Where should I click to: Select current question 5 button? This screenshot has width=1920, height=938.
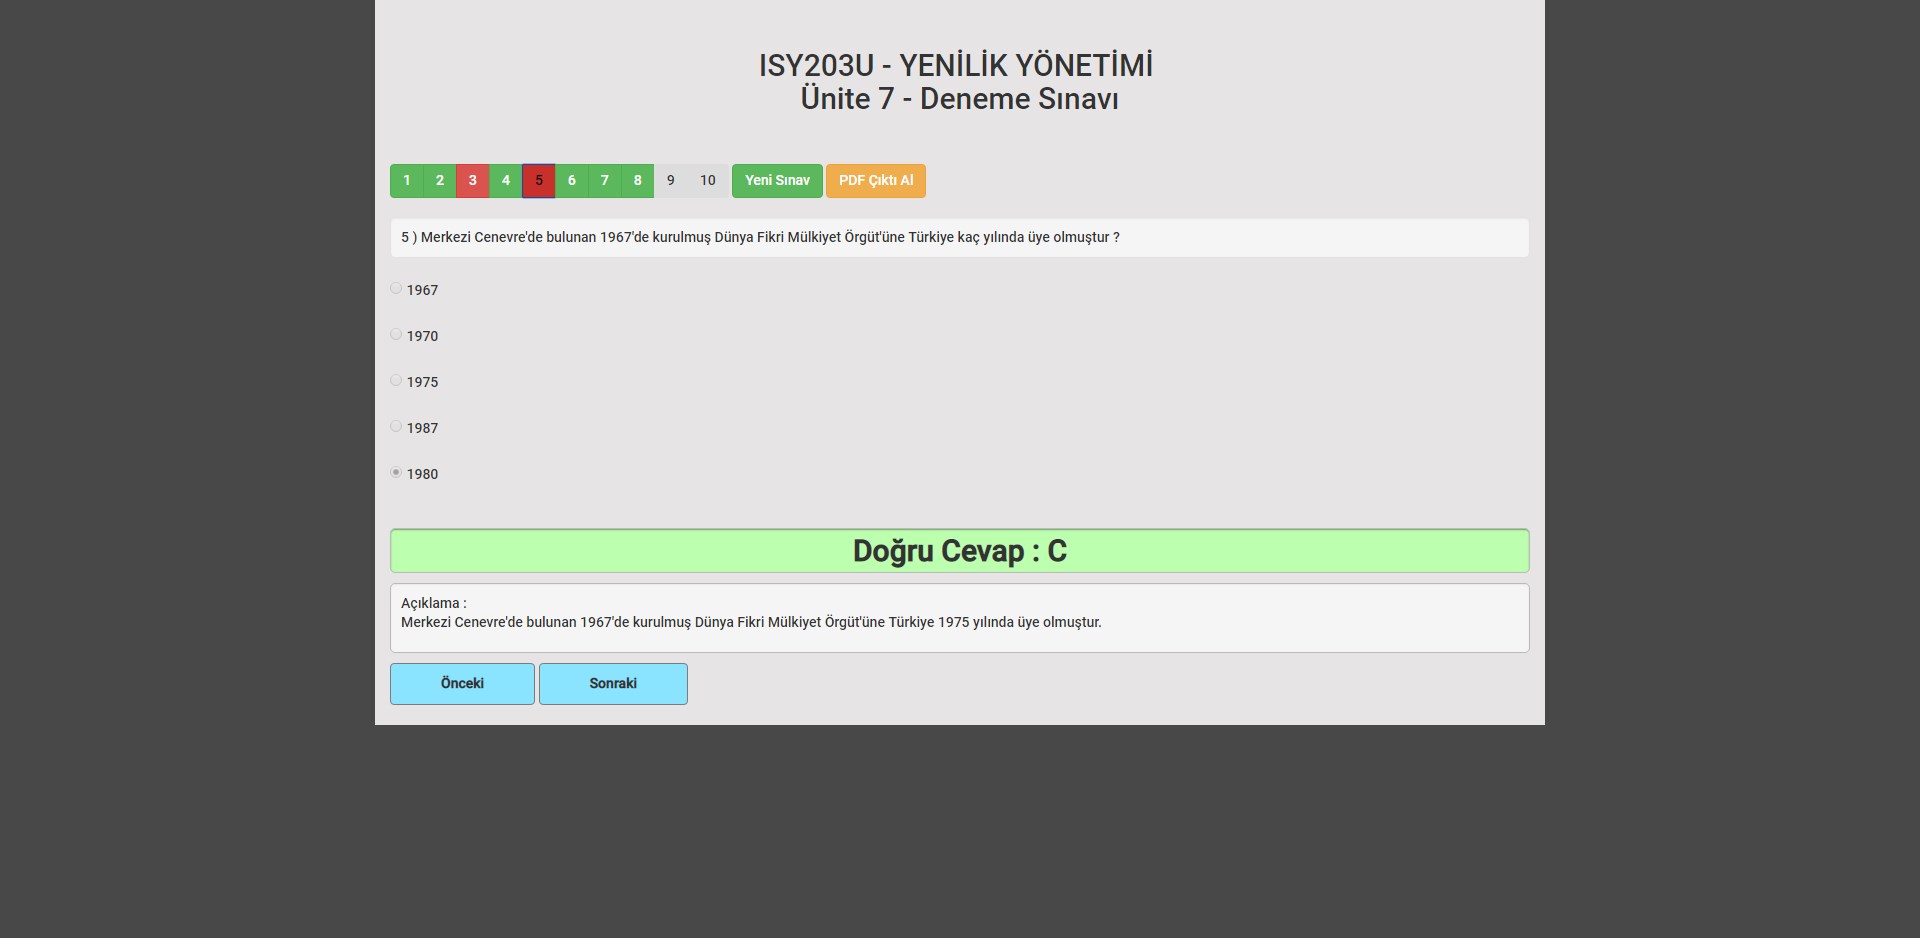tap(538, 181)
